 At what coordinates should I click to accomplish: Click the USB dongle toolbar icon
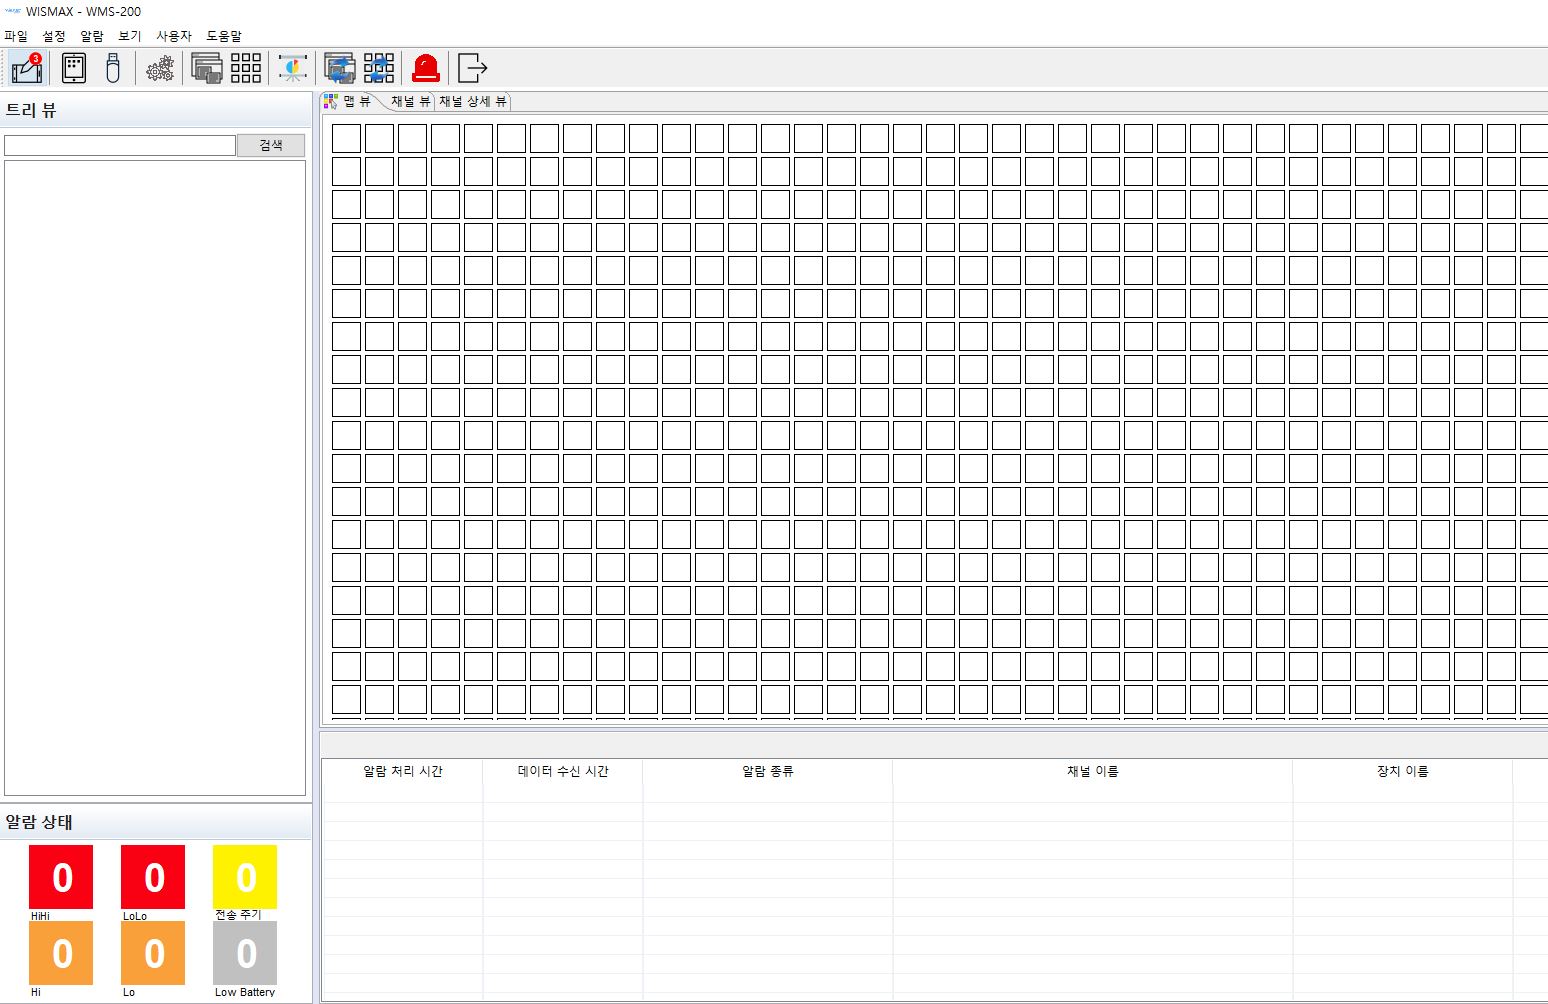pyautogui.click(x=113, y=68)
